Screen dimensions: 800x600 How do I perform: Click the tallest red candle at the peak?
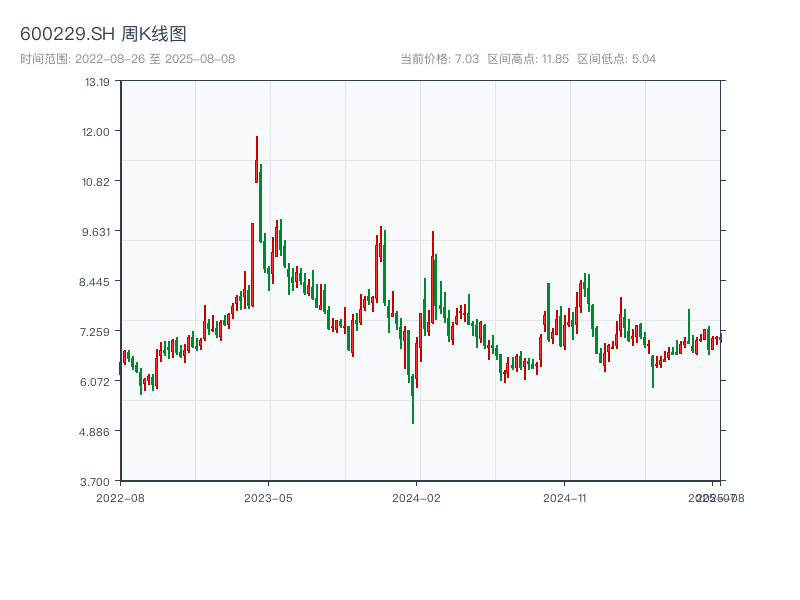coord(256,160)
